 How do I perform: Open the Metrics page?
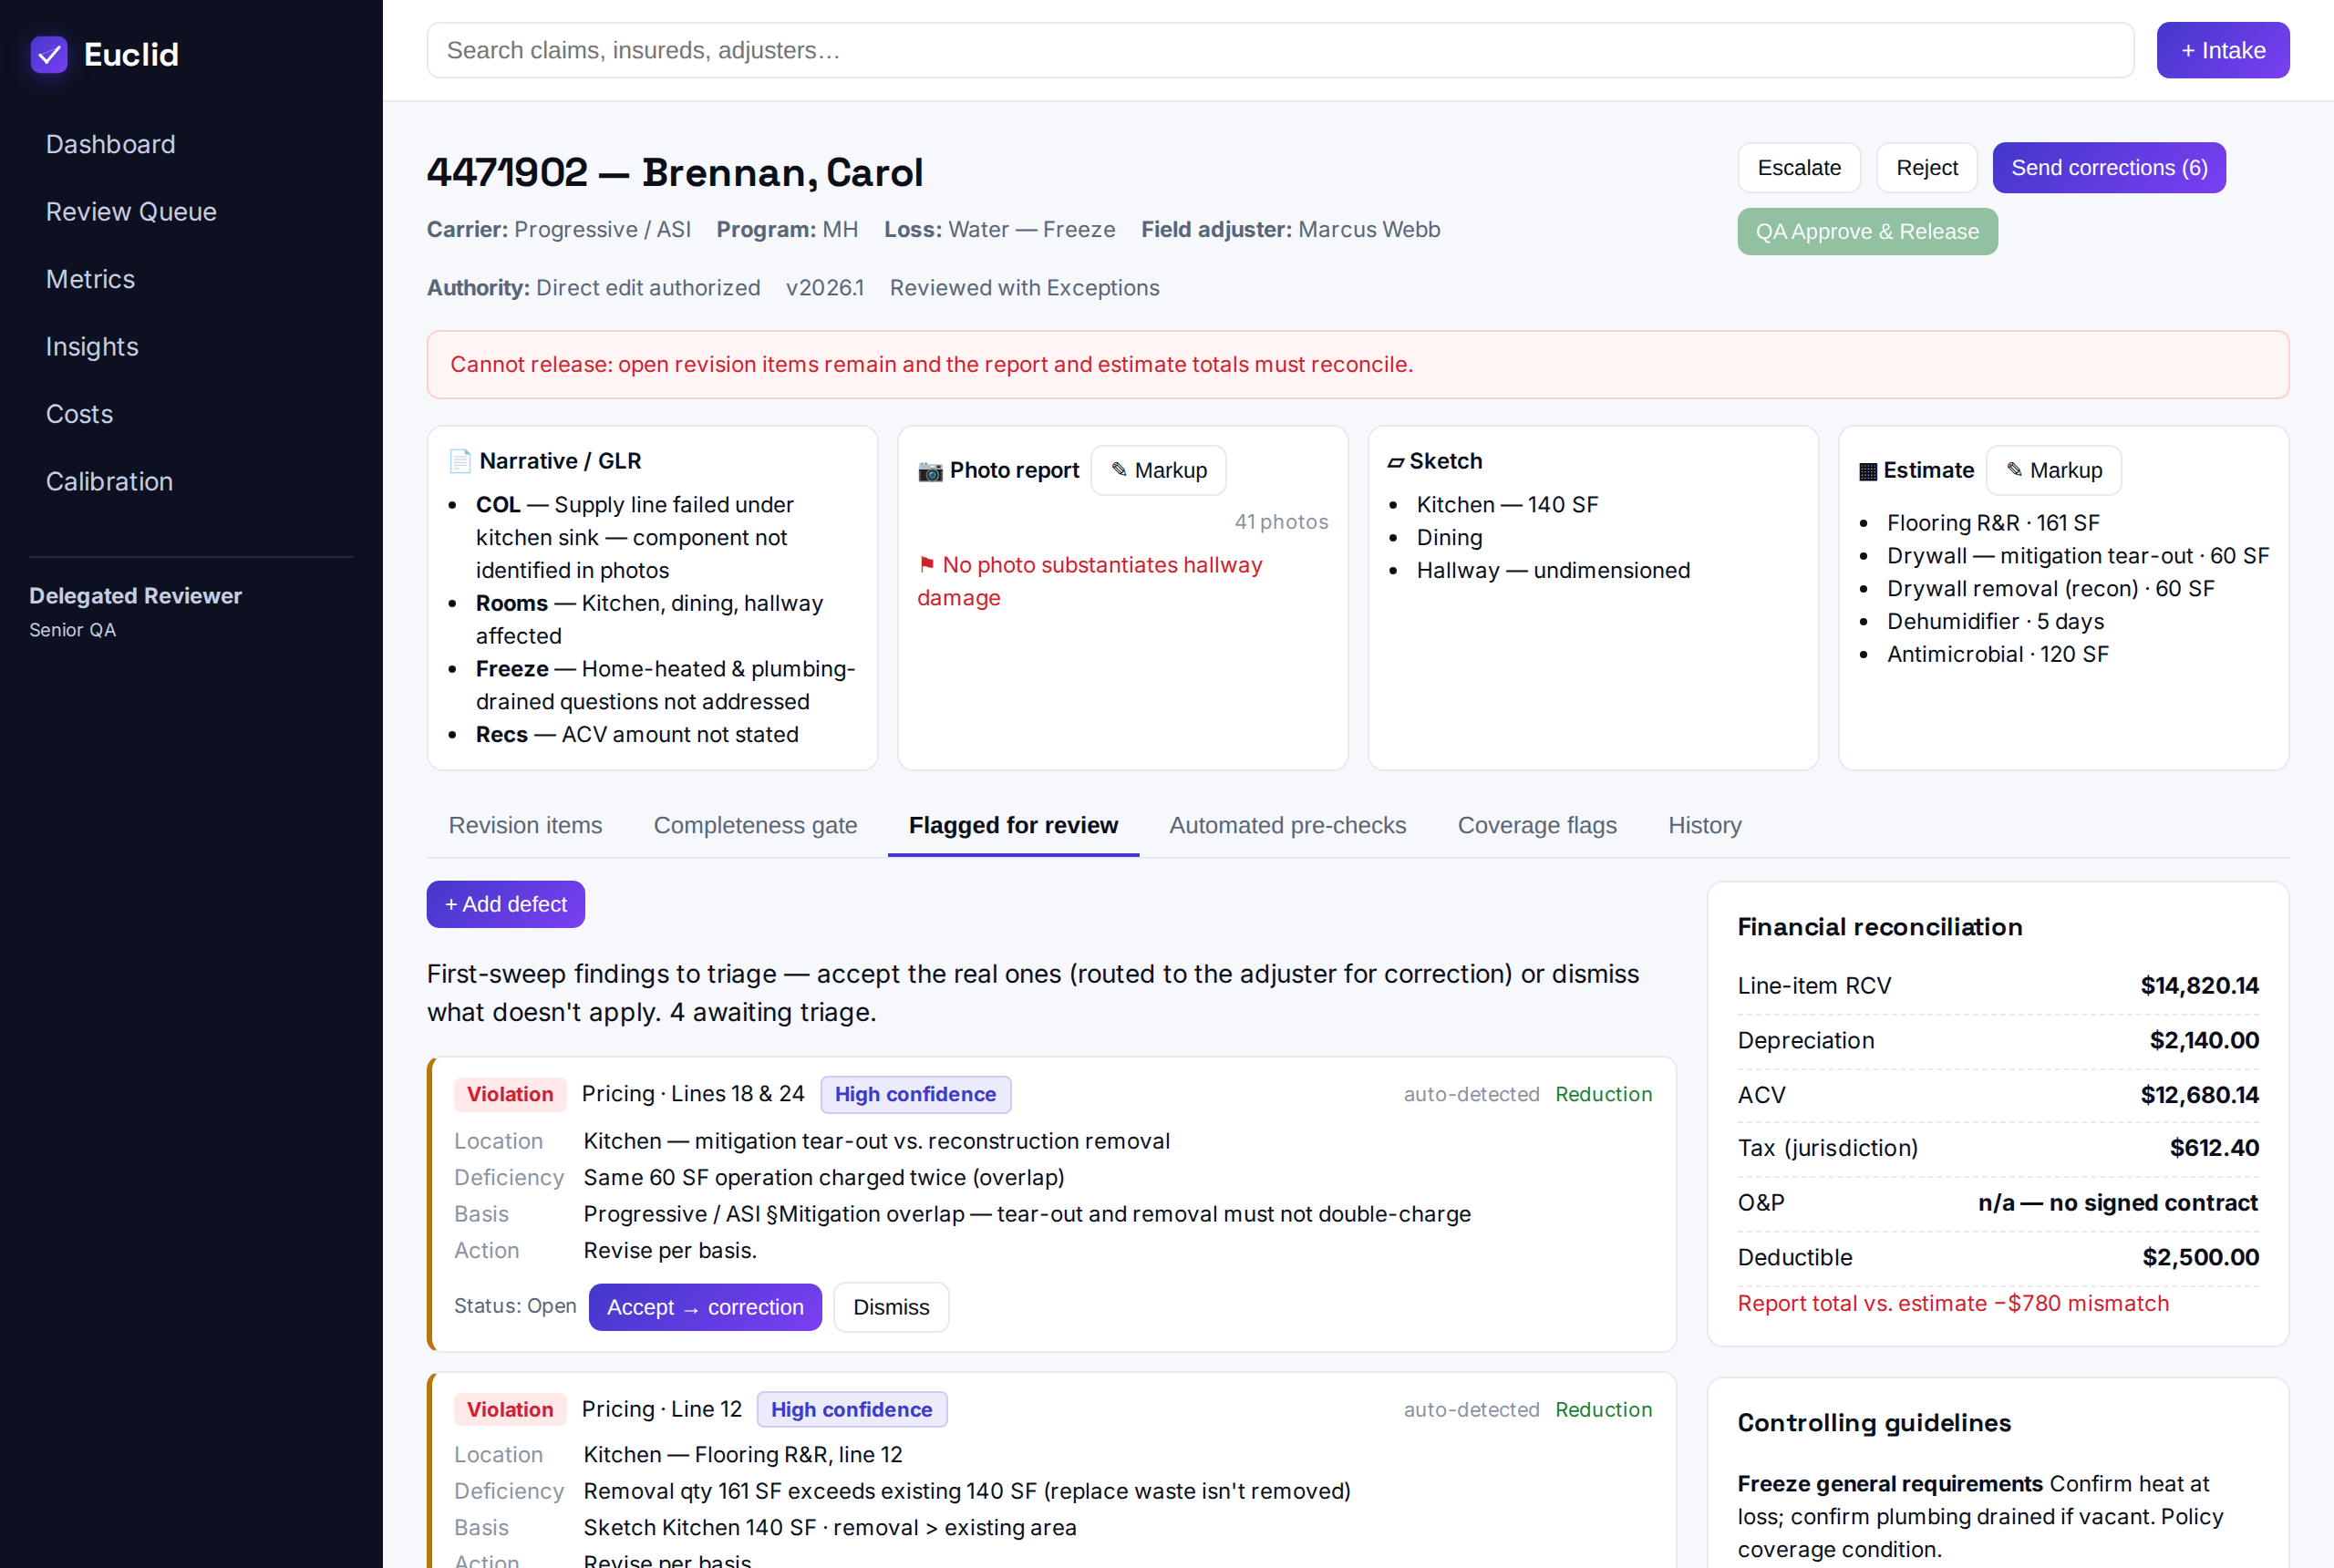pos(90,279)
